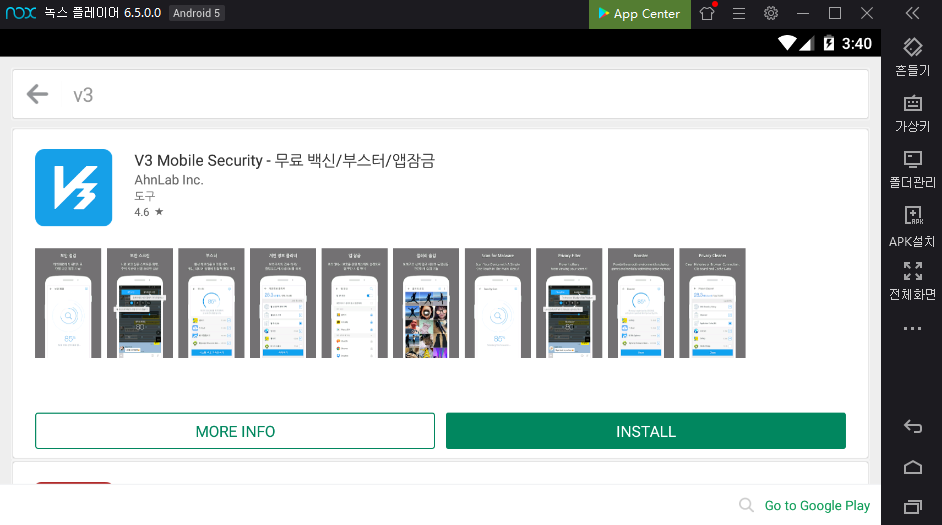
Task: Click the AhnLab Inc. developer name
Action: [169, 180]
